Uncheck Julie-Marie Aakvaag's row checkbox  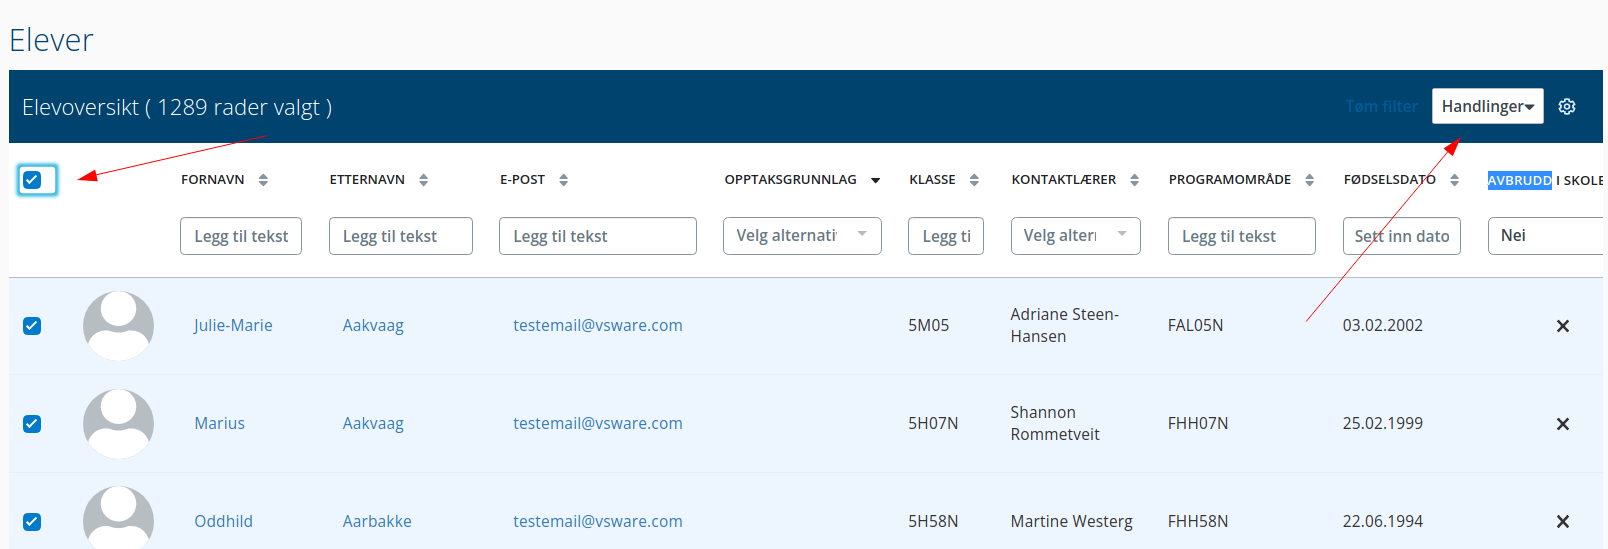point(32,326)
